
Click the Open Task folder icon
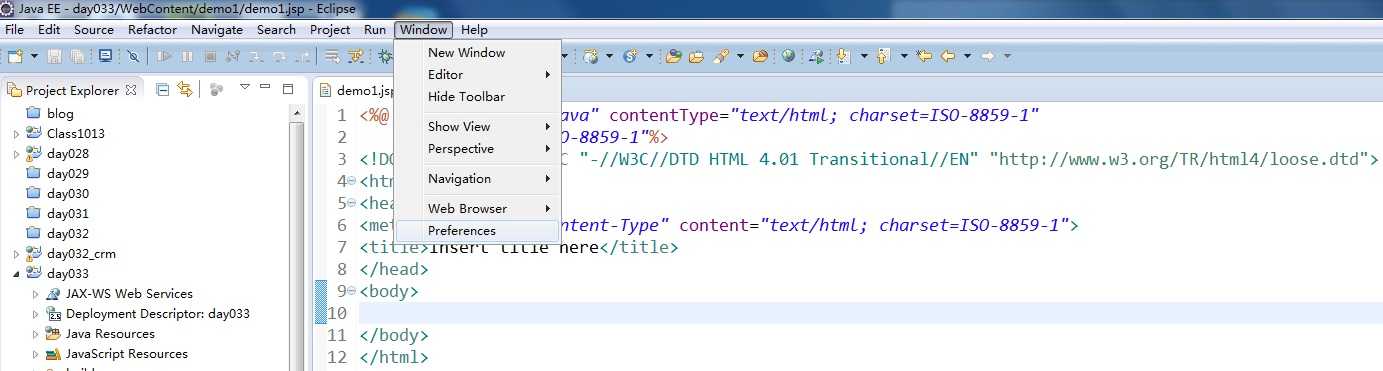[x=696, y=56]
